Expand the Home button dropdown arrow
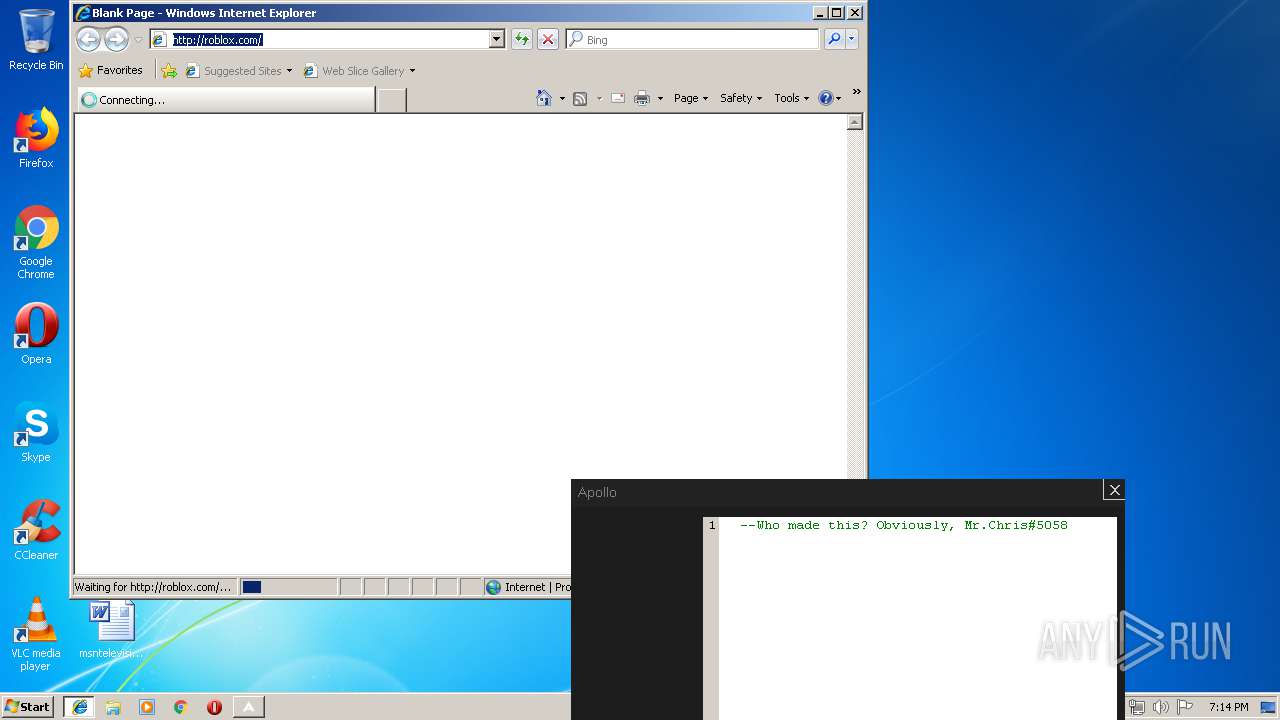The width and height of the screenshot is (1280, 720). pos(562,98)
